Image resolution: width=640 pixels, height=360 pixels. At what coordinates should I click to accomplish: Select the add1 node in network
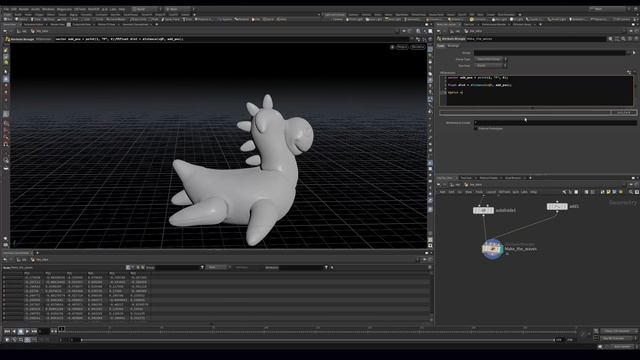(x=557, y=207)
